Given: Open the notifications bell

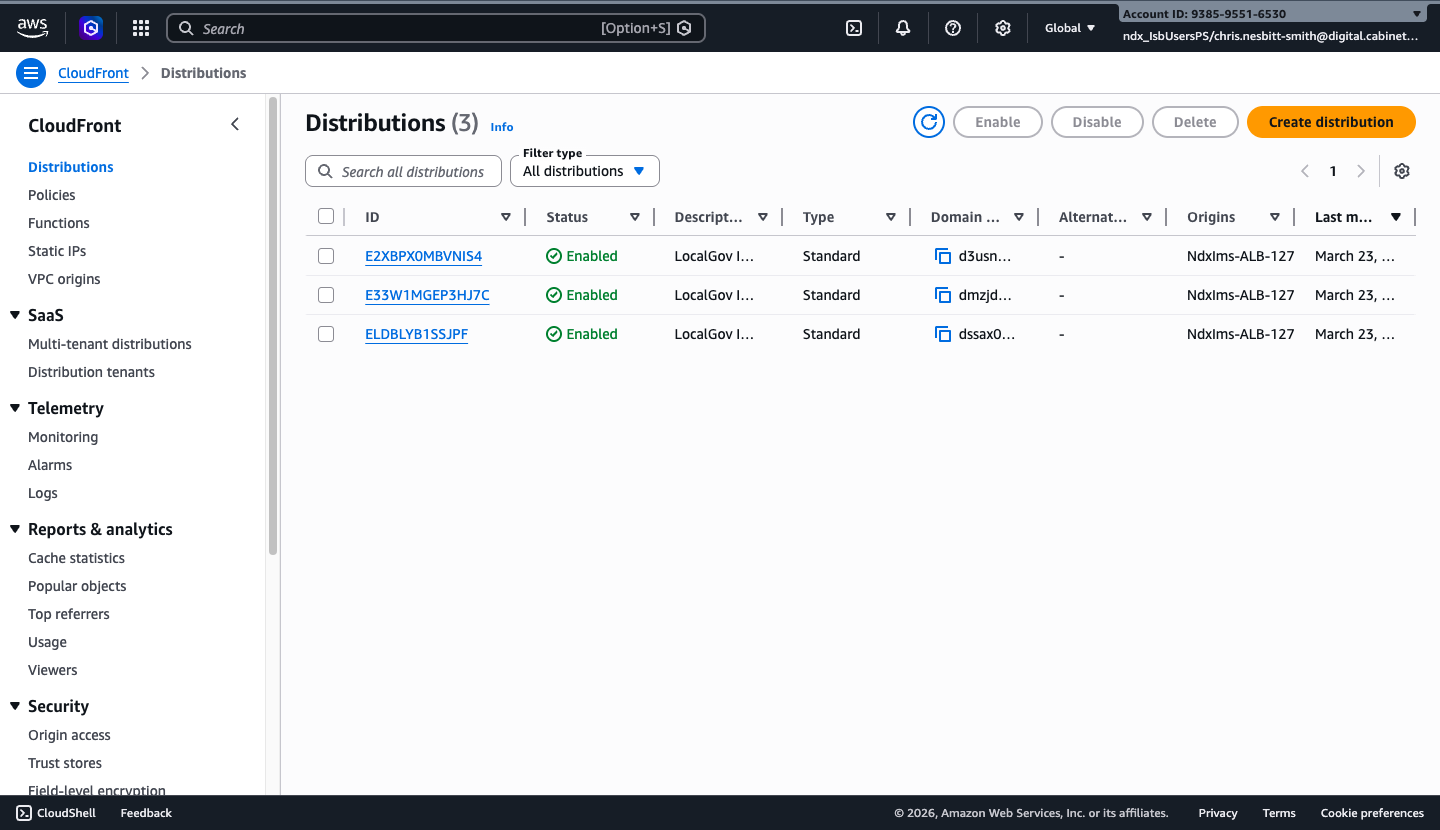Looking at the screenshot, I should coord(902,27).
